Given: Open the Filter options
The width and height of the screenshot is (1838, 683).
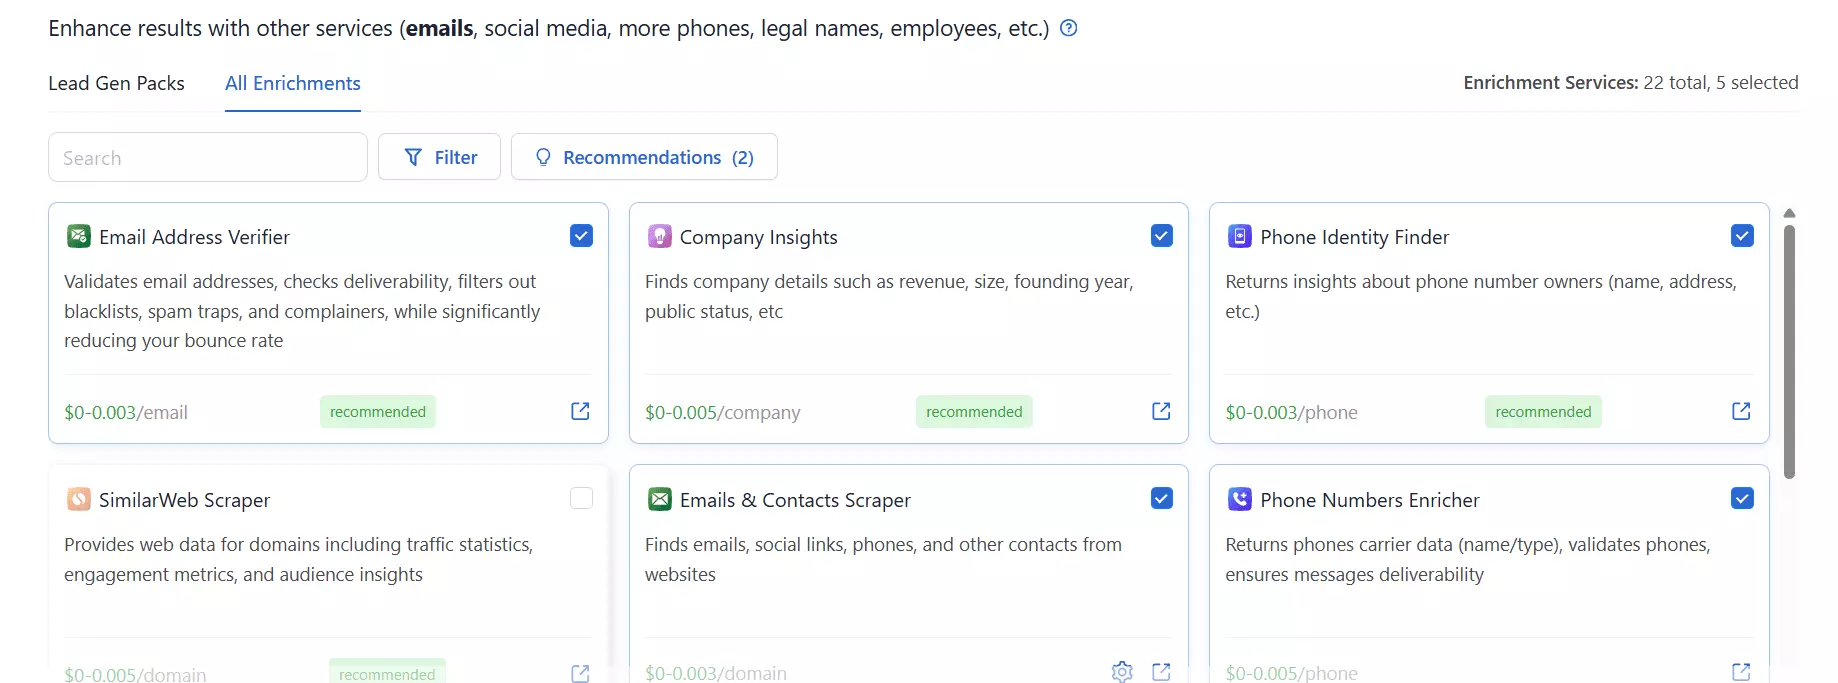Looking at the screenshot, I should [439, 157].
